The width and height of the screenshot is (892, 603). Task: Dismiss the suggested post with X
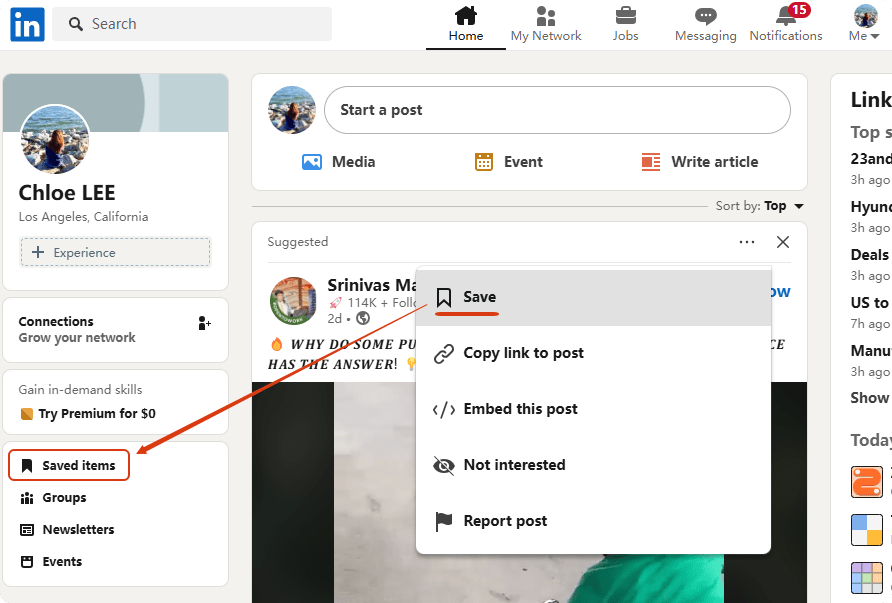783,242
